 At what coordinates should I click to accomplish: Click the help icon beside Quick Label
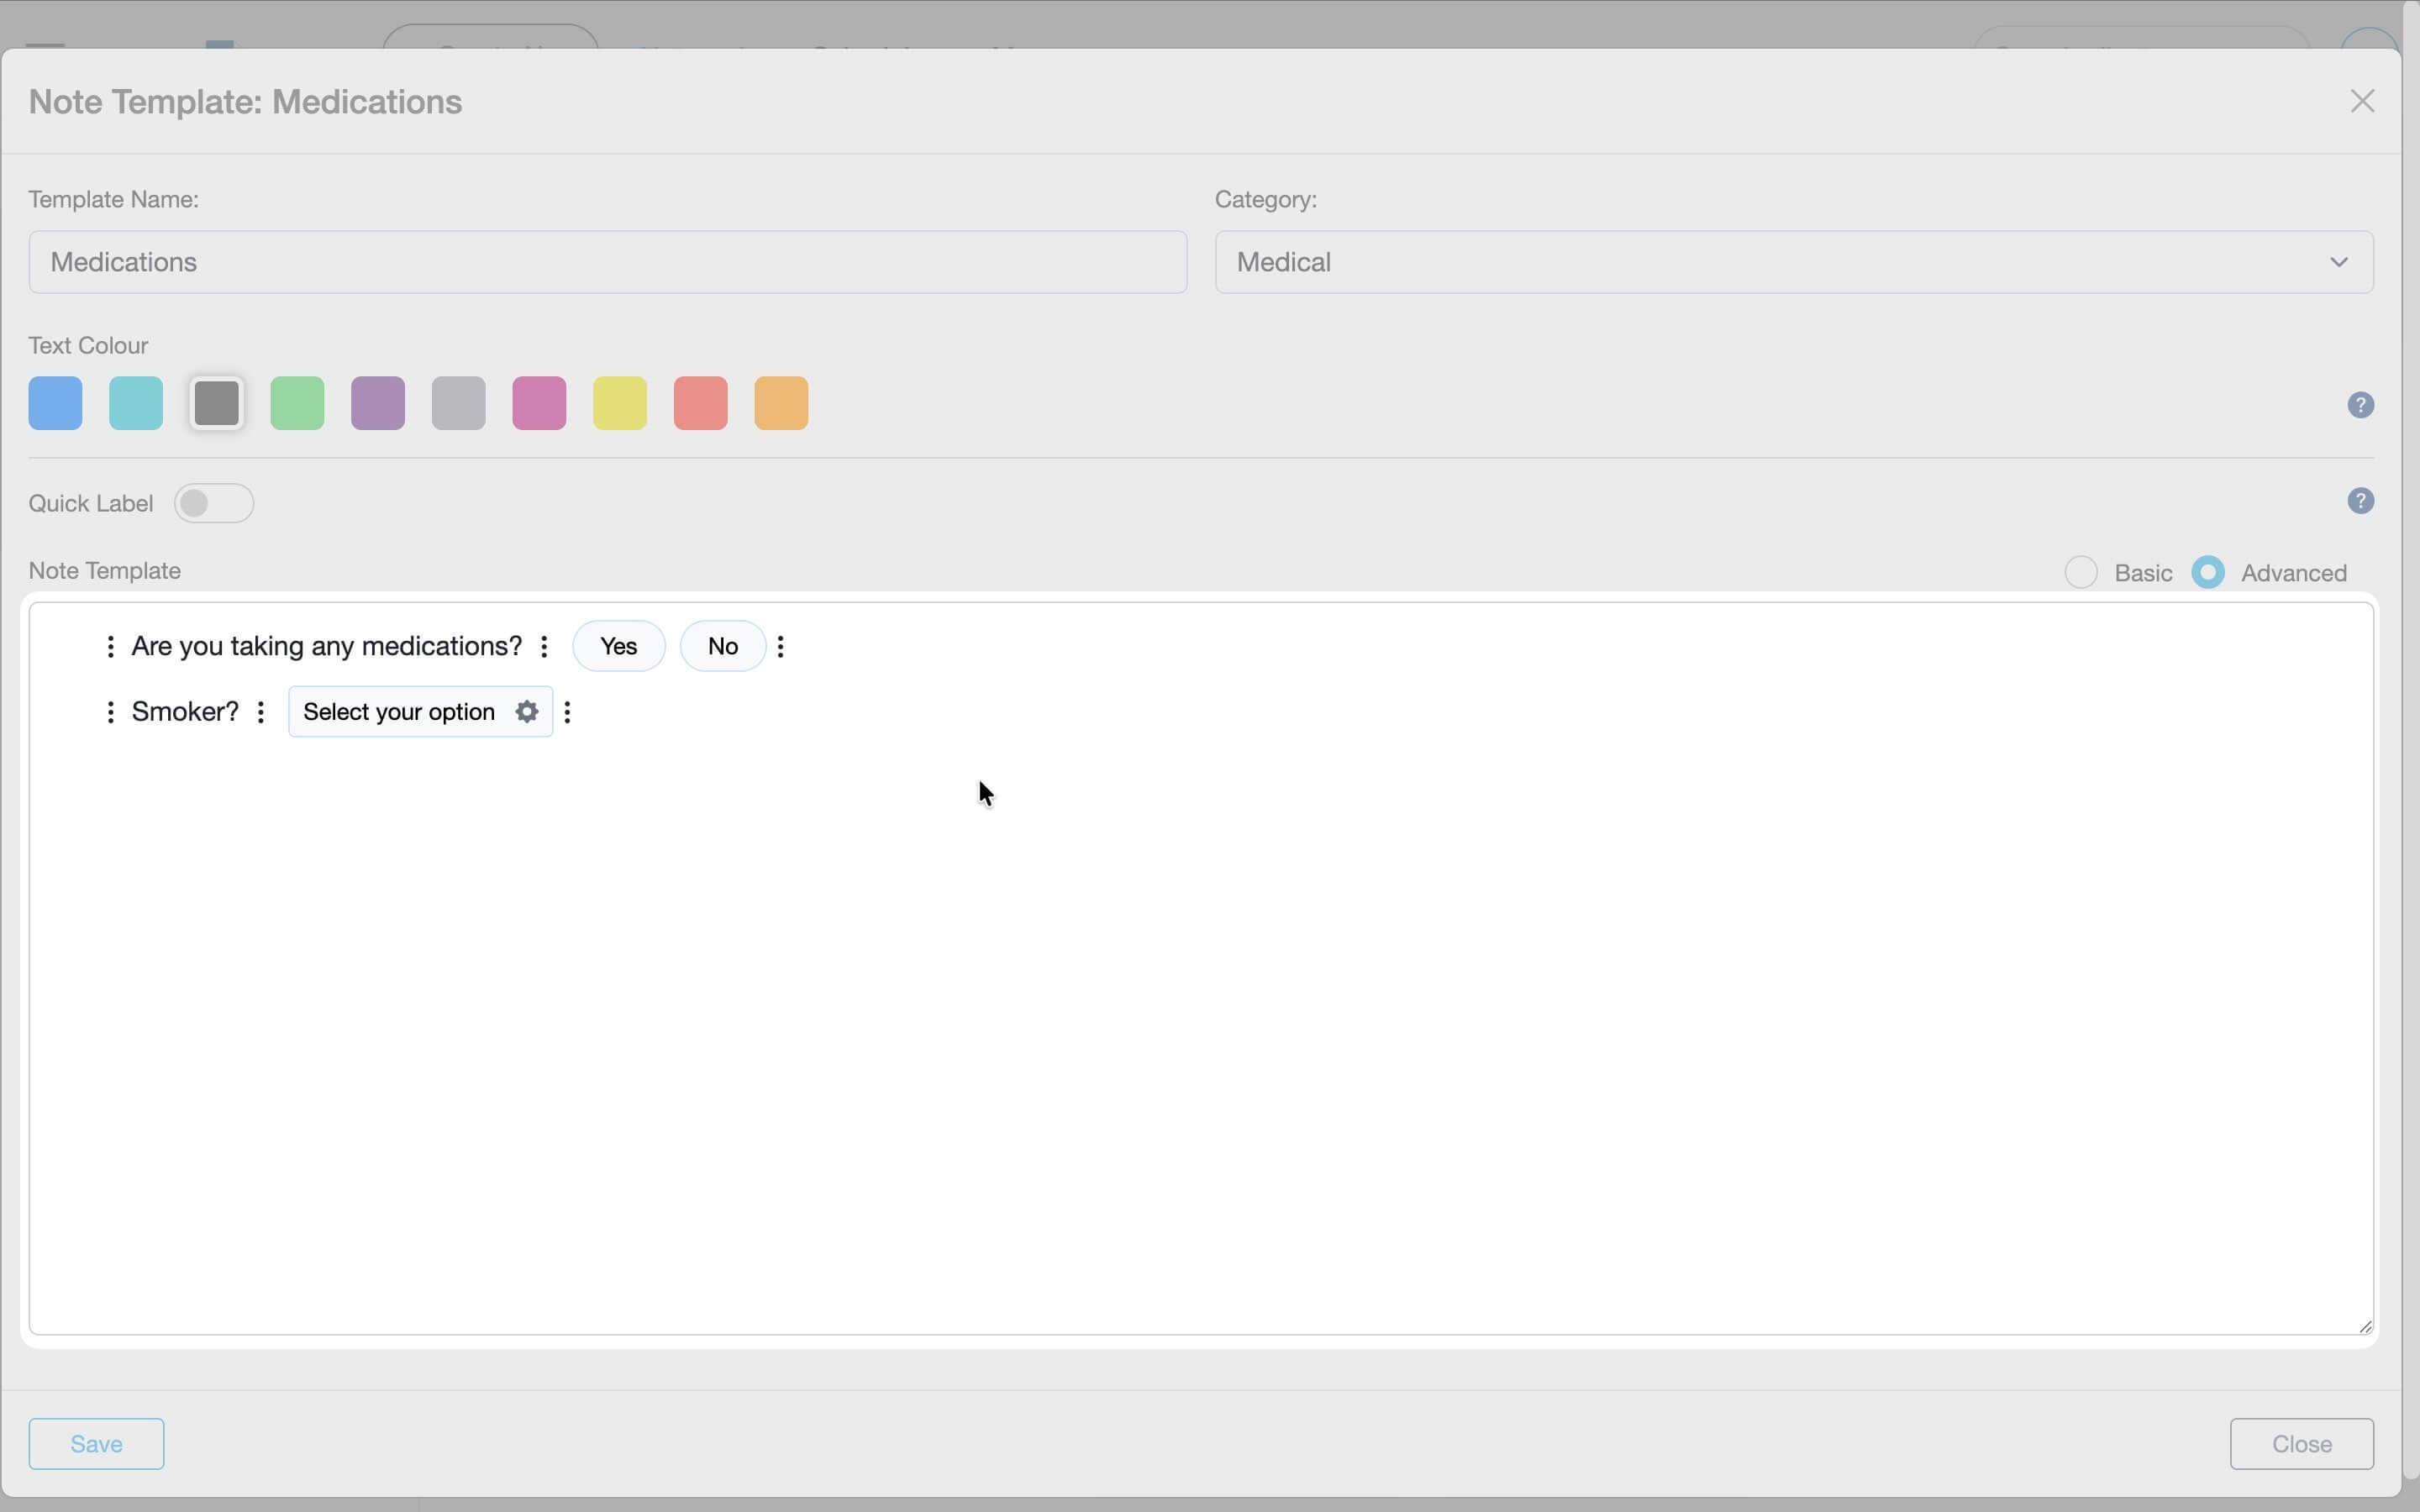[x=2361, y=500]
